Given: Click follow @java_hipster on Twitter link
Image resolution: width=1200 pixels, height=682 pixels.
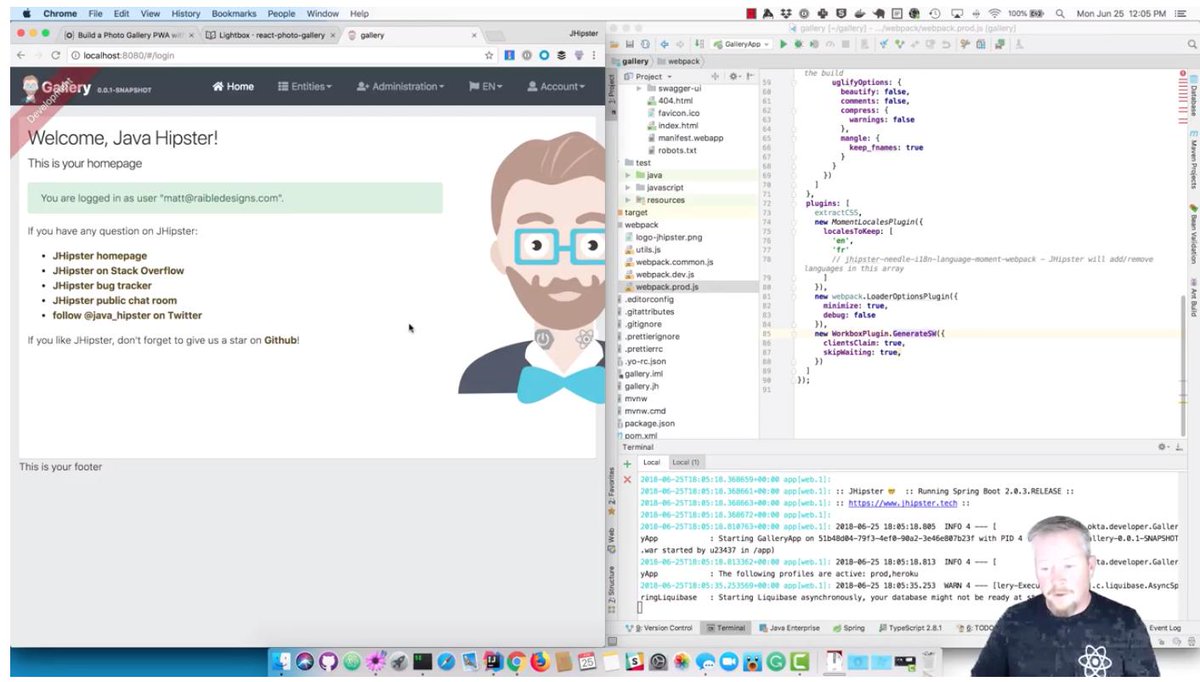Looking at the screenshot, I should (x=127, y=316).
